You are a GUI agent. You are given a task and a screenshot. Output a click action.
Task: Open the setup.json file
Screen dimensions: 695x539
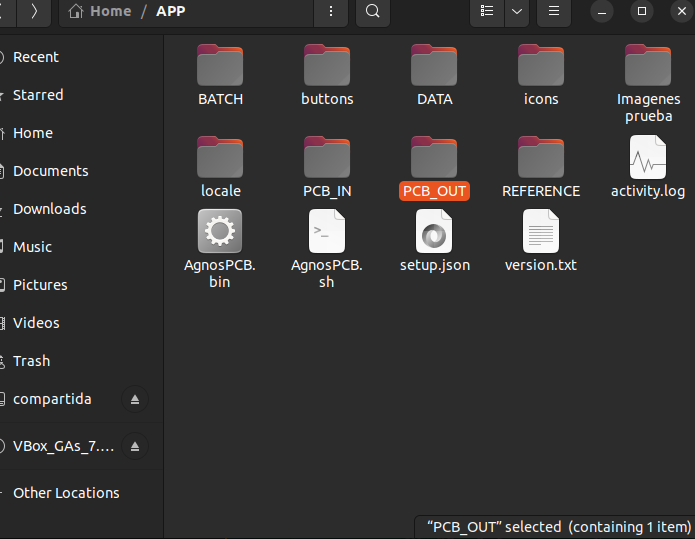pyautogui.click(x=434, y=232)
